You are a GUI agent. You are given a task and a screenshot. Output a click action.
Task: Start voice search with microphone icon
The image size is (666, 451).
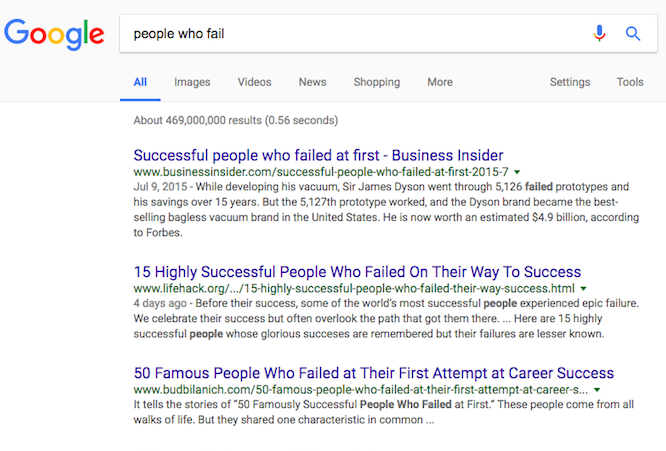(599, 33)
